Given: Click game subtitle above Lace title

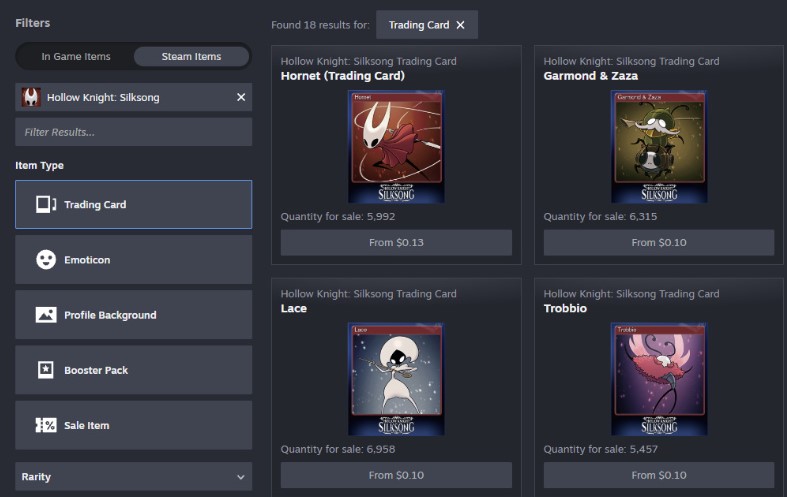Looking at the screenshot, I should point(368,294).
